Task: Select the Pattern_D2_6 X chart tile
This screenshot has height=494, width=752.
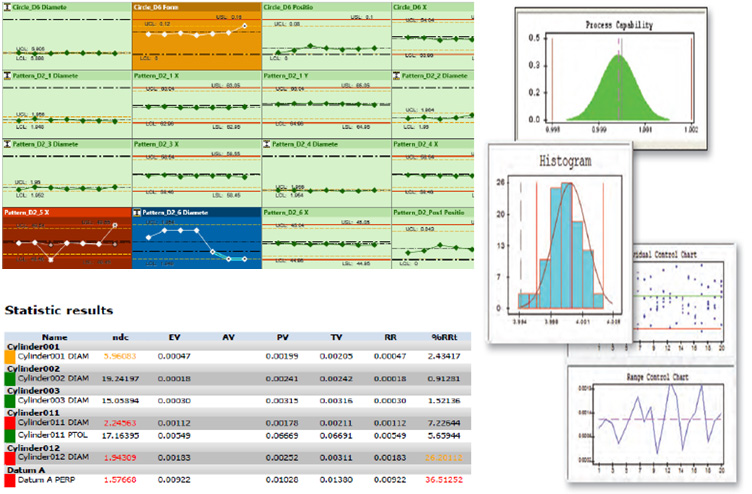Action: pos(327,238)
